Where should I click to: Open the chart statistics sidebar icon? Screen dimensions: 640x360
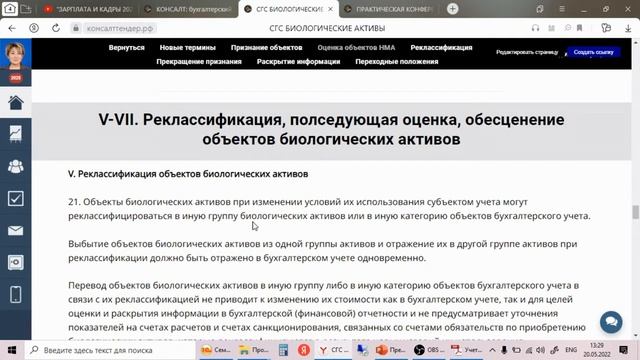pyautogui.click(x=16, y=134)
